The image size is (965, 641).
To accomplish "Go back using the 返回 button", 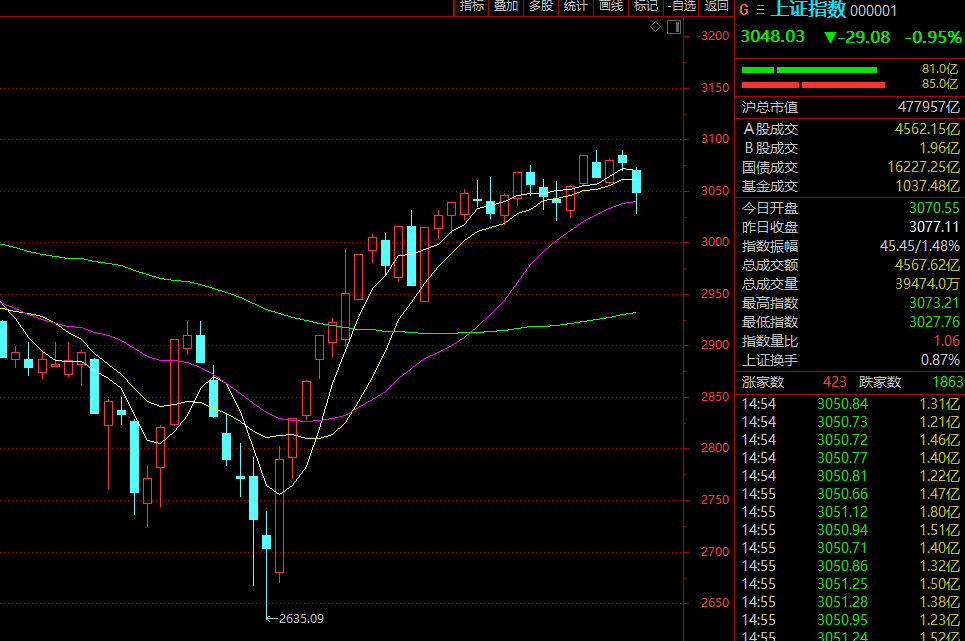I will coord(717,6).
